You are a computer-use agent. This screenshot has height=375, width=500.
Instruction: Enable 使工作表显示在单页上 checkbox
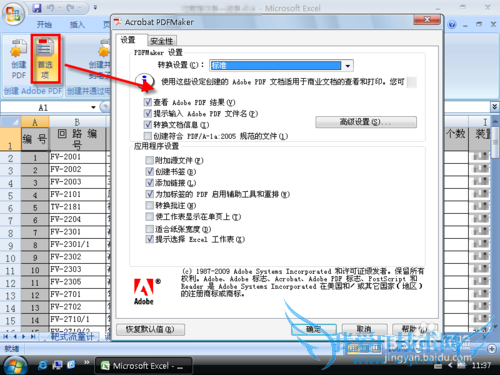[150, 217]
